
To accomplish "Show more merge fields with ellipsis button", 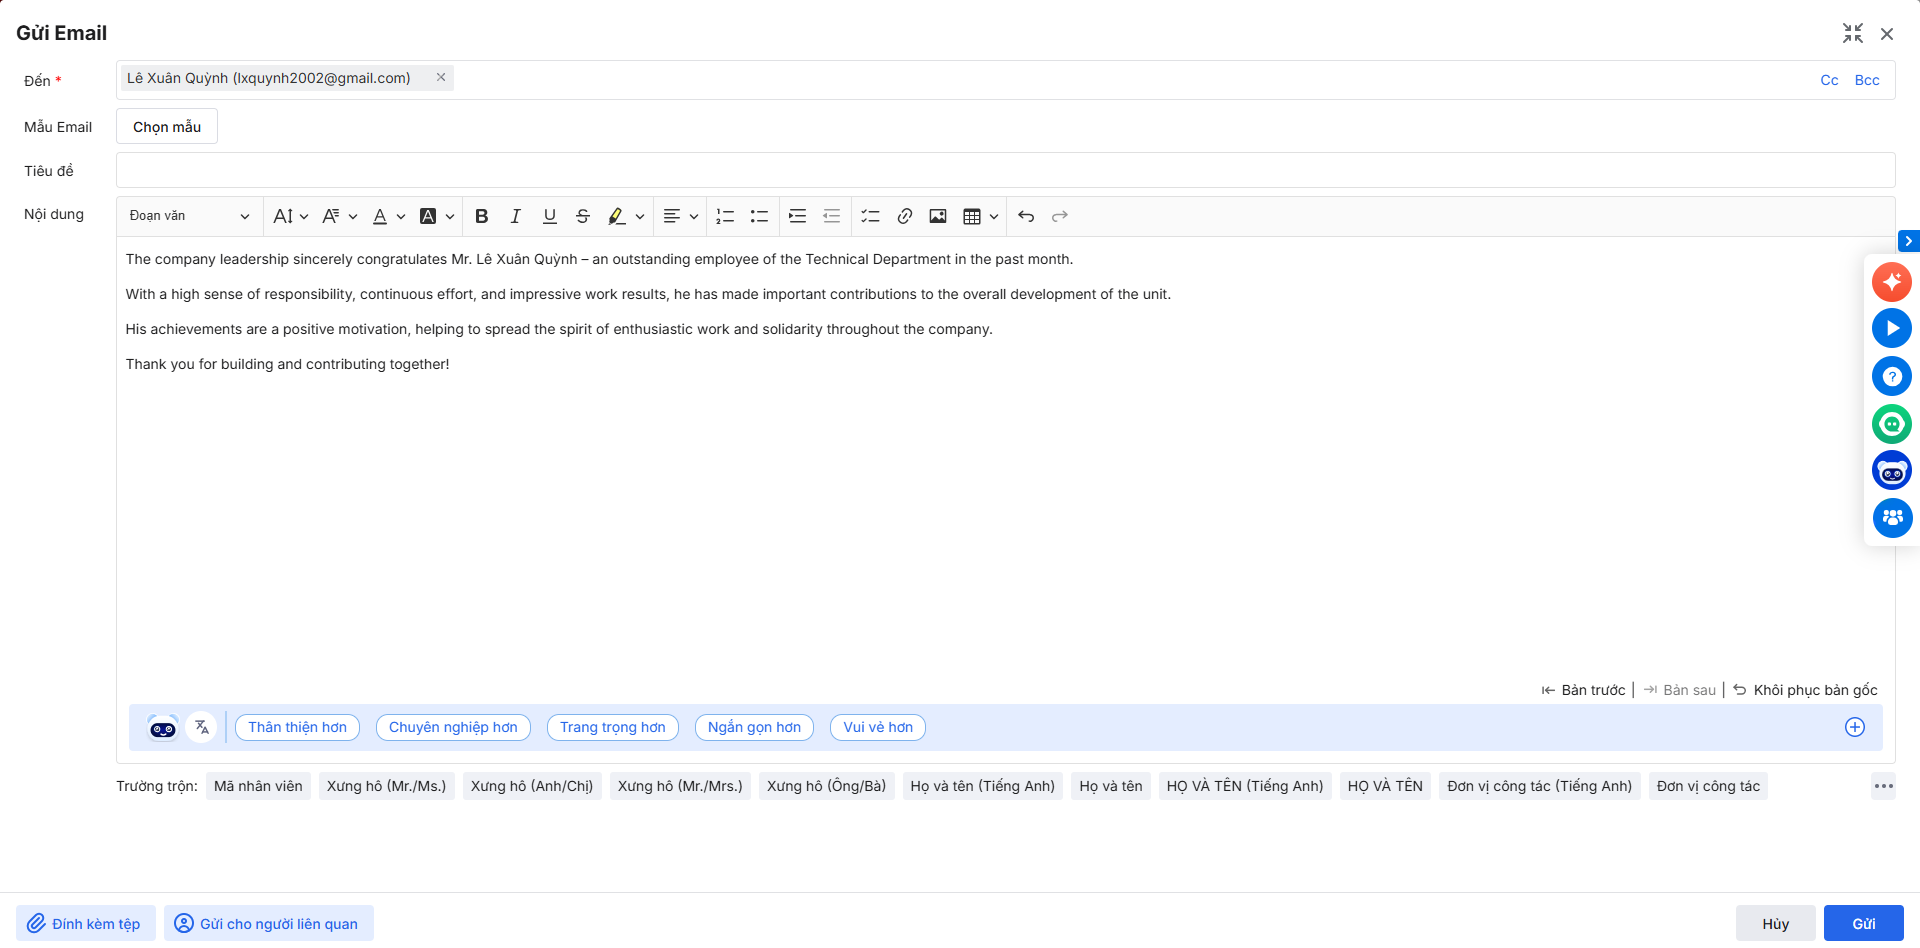I will pos(1884,786).
